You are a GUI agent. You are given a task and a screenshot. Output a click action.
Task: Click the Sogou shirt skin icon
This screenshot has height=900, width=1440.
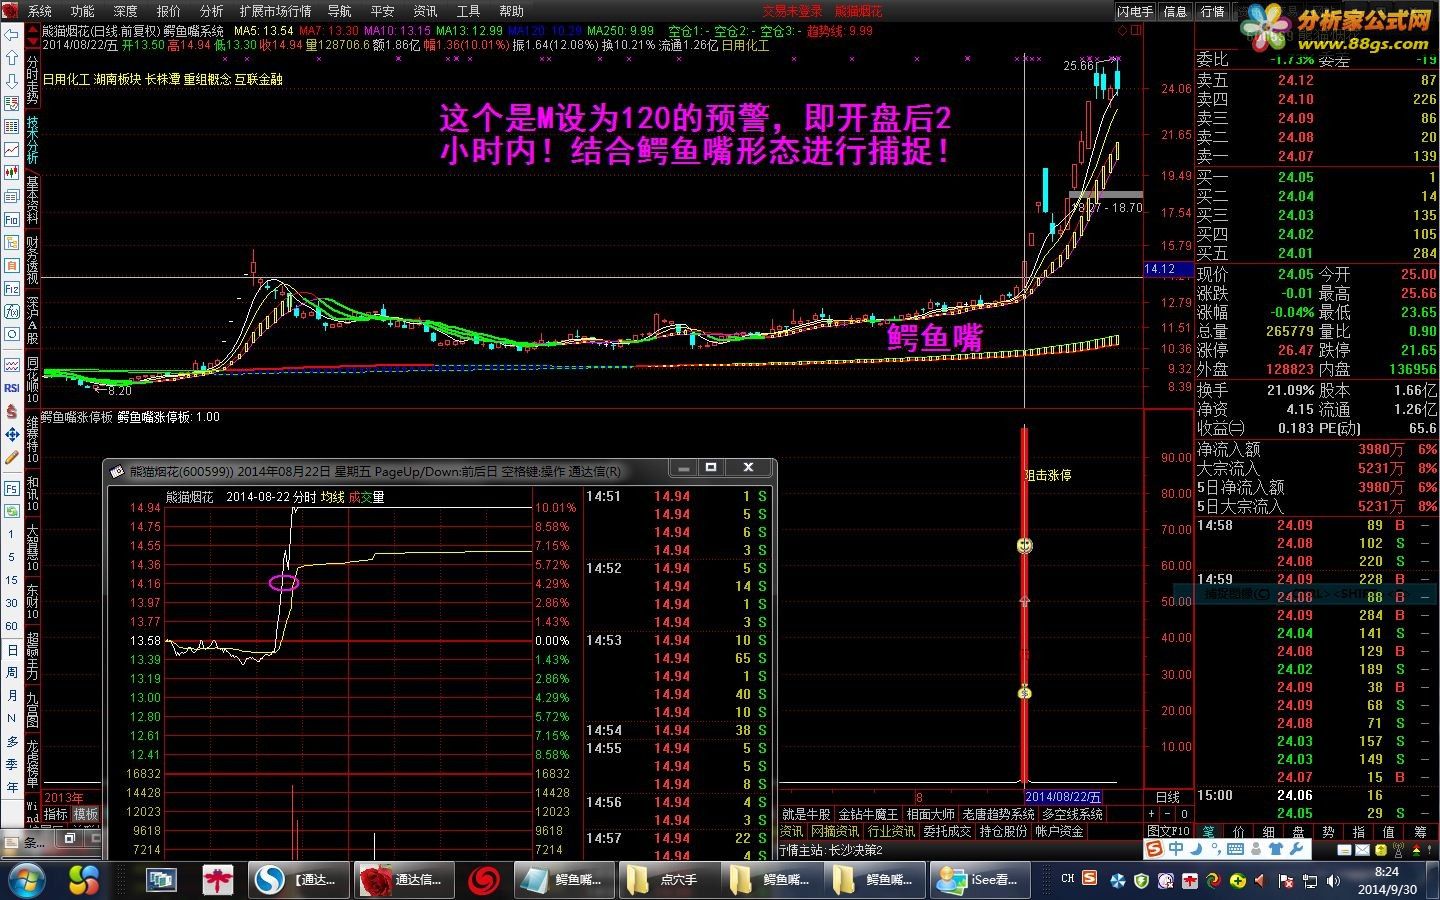point(1277,849)
